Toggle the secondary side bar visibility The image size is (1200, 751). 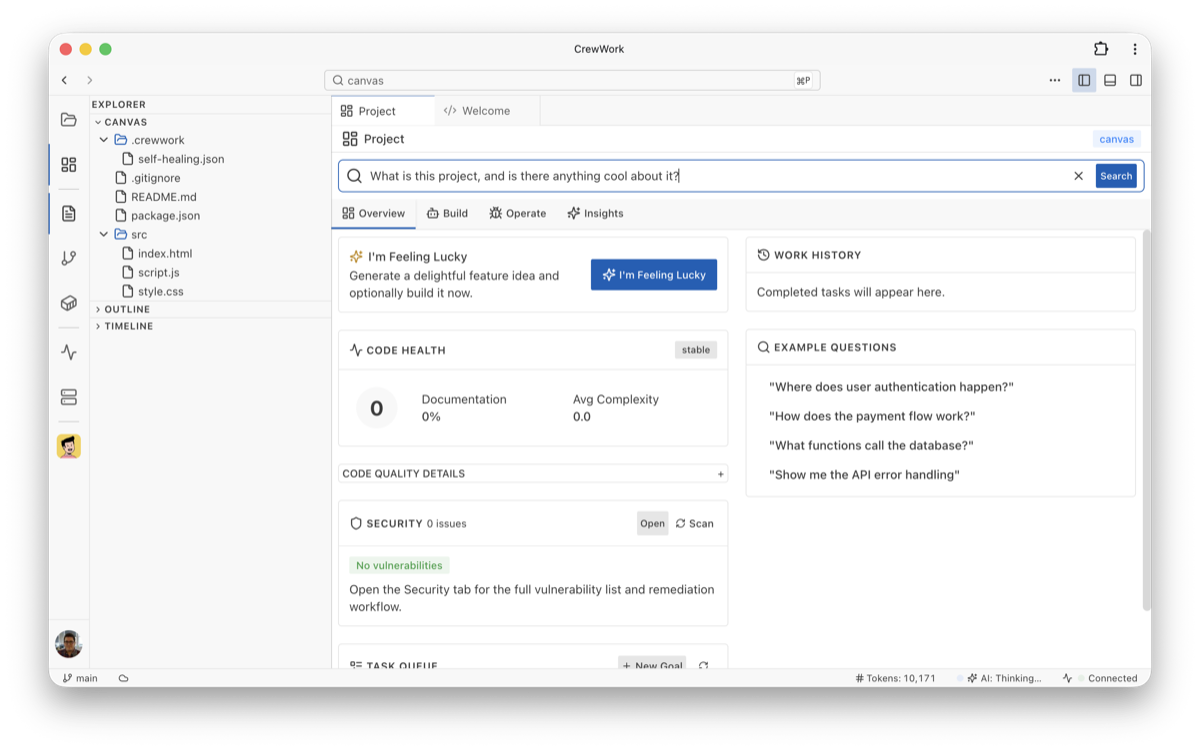click(x=1136, y=80)
